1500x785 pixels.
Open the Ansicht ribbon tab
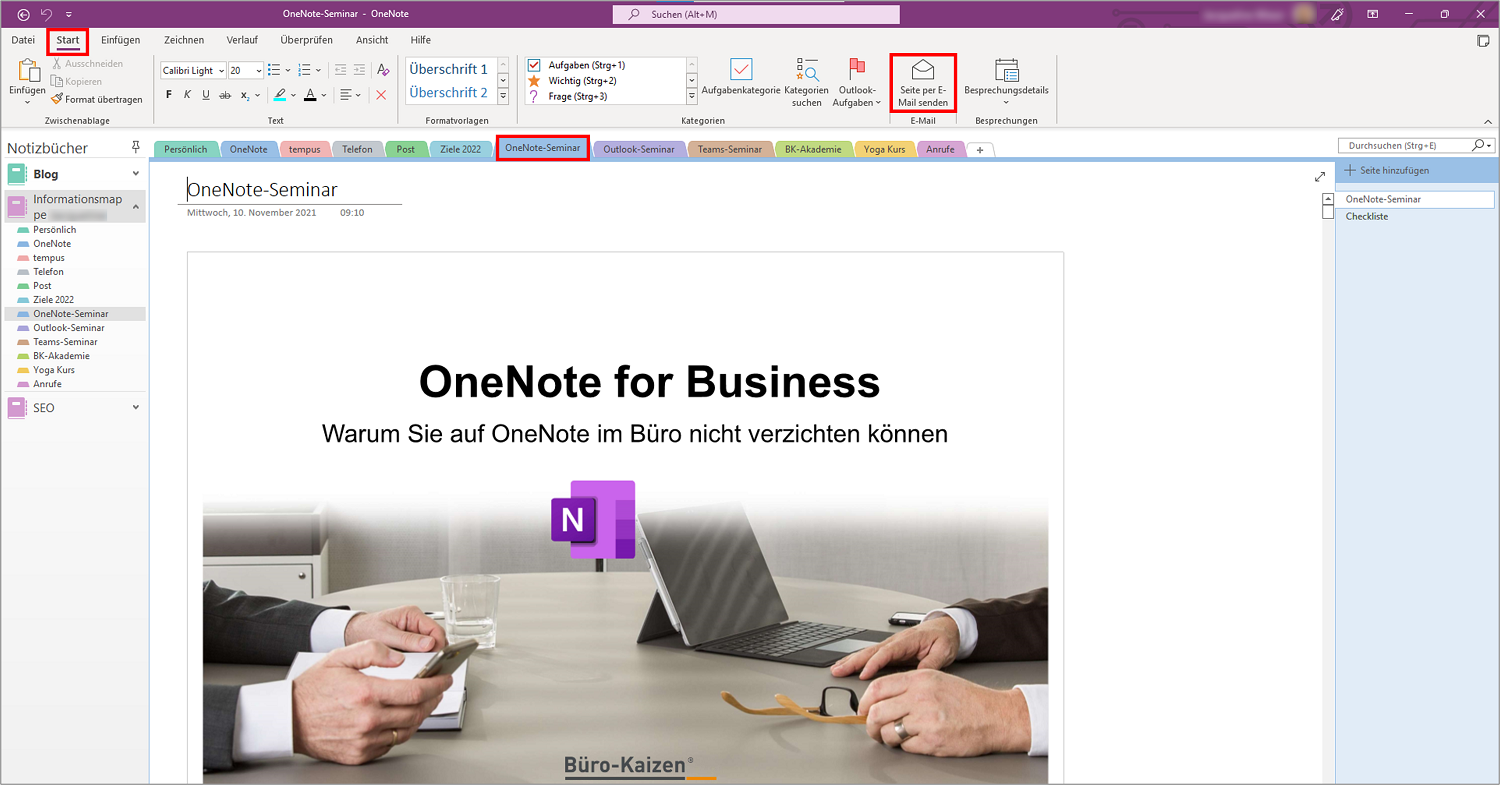pyautogui.click(x=372, y=40)
